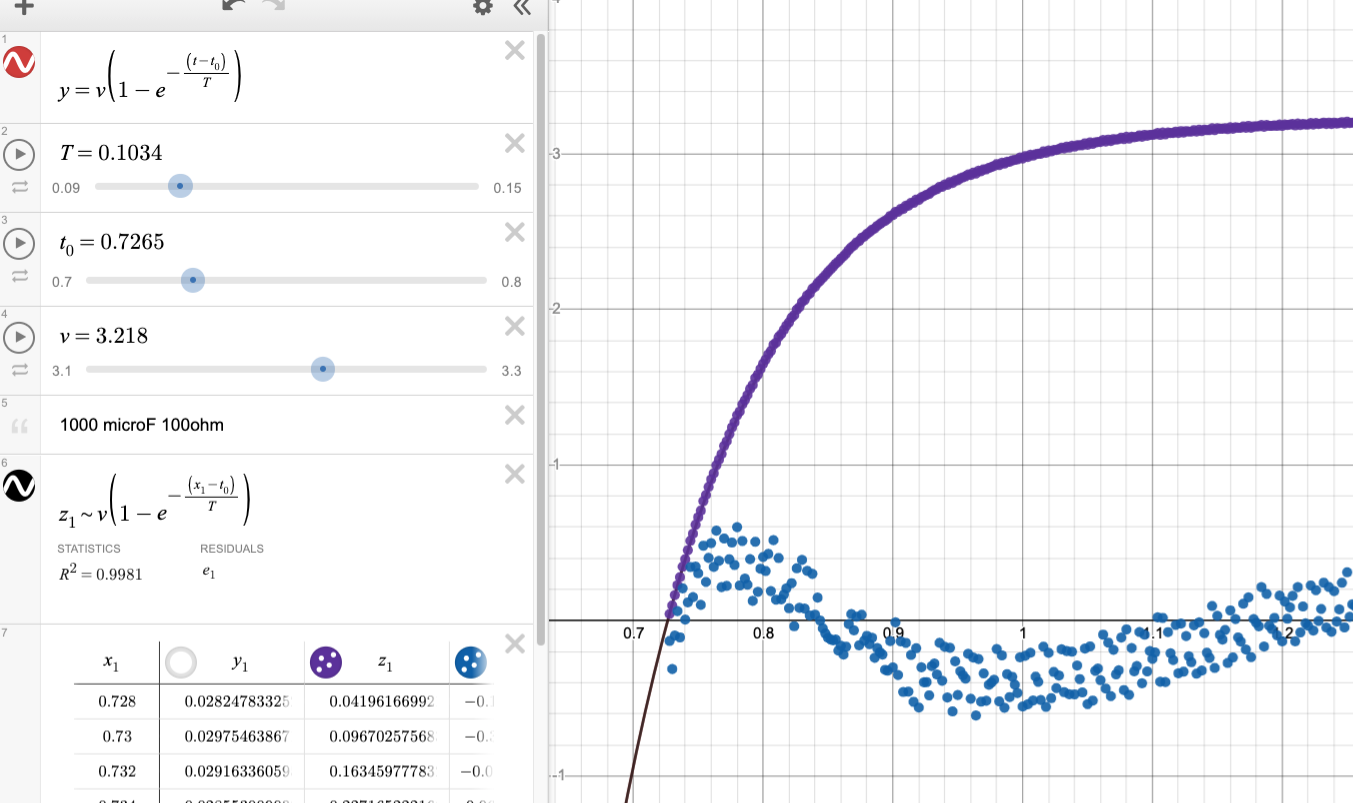Select cell 0.732 in table
1353x803 pixels.
pos(116,772)
